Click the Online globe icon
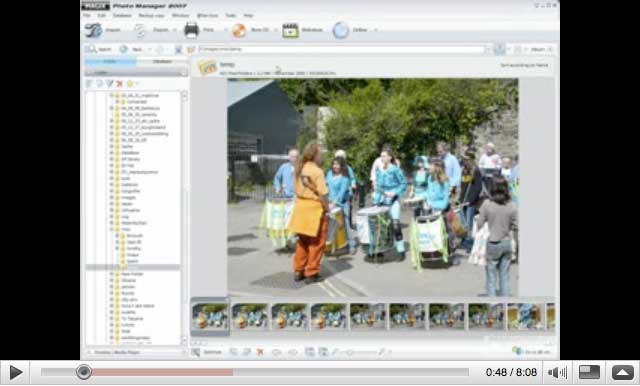 (340, 30)
